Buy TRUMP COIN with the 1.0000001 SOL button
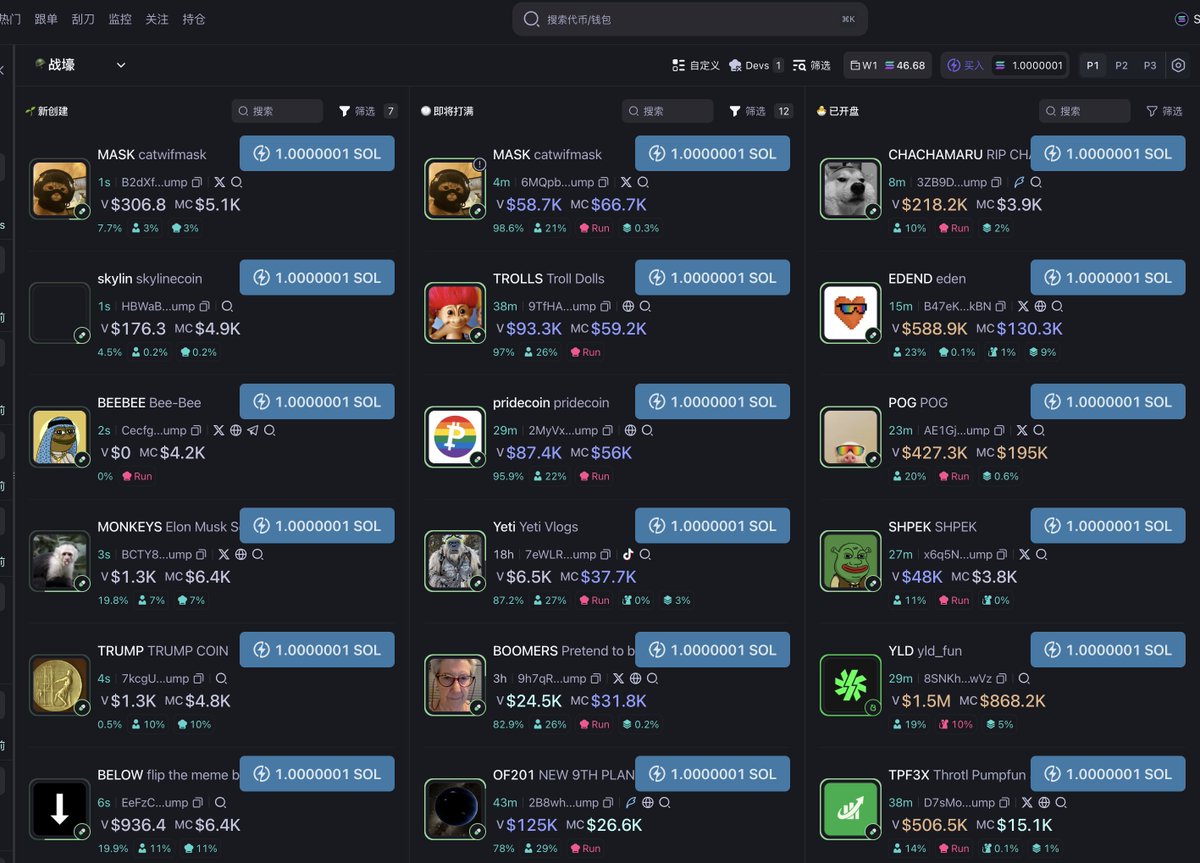 tap(317, 650)
